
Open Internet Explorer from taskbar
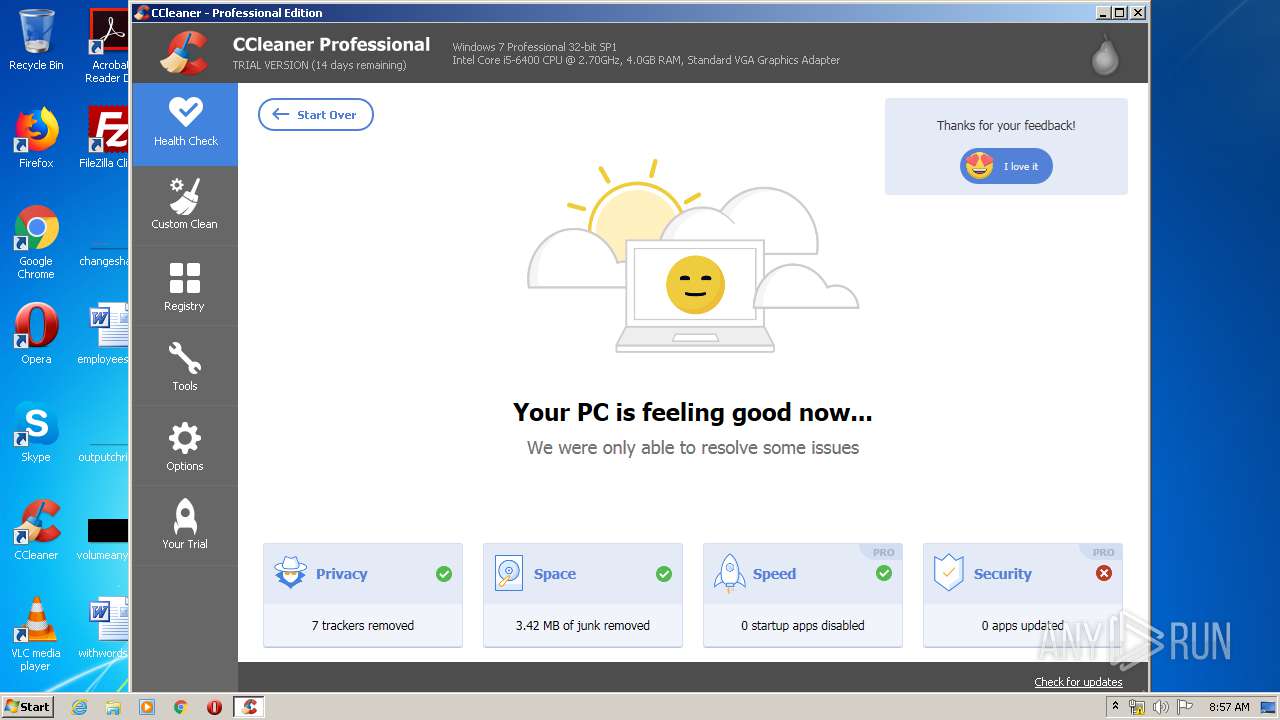click(x=79, y=707)
